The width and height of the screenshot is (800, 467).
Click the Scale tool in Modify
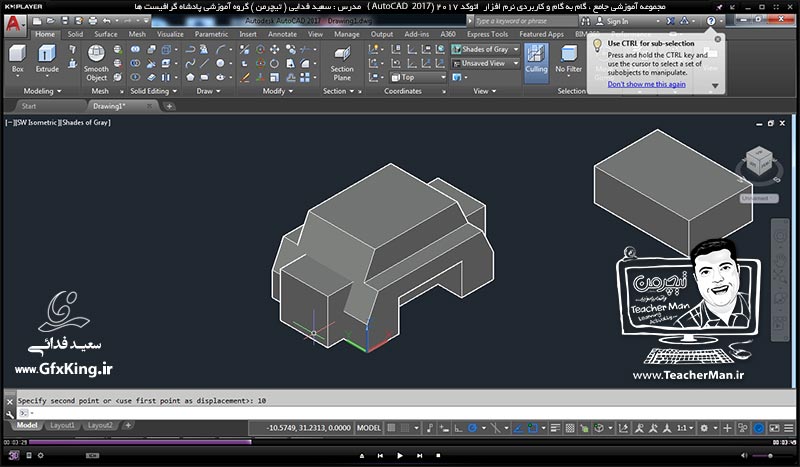point(274,78)
